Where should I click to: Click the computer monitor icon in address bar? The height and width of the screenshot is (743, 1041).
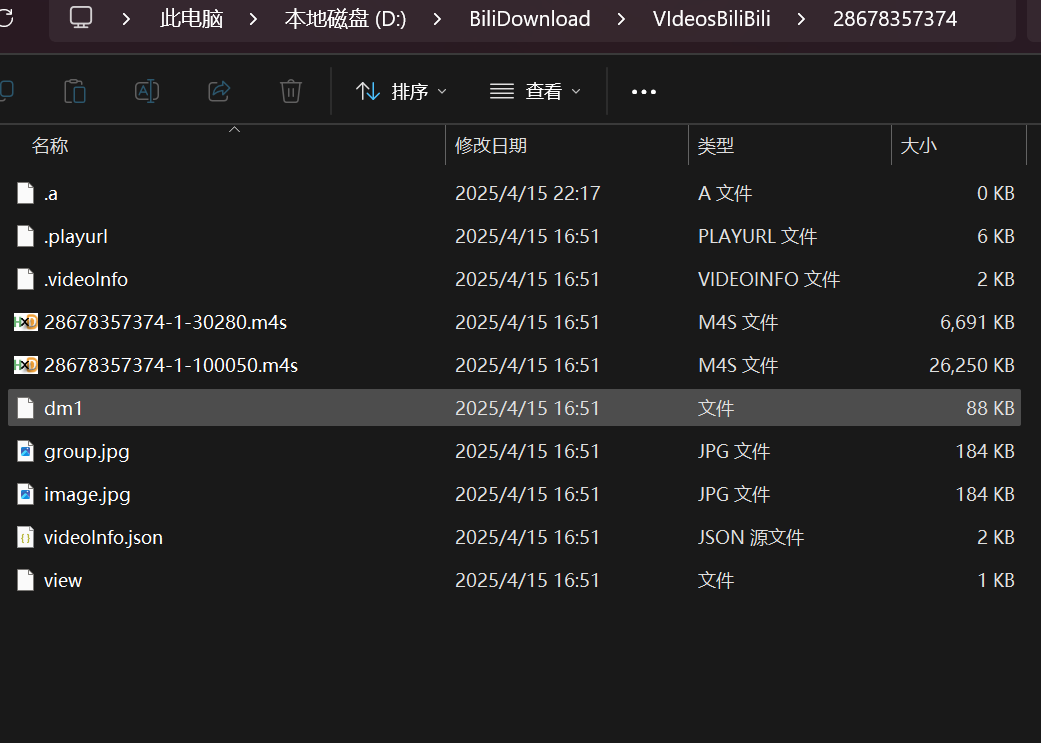tap(81, 17)
